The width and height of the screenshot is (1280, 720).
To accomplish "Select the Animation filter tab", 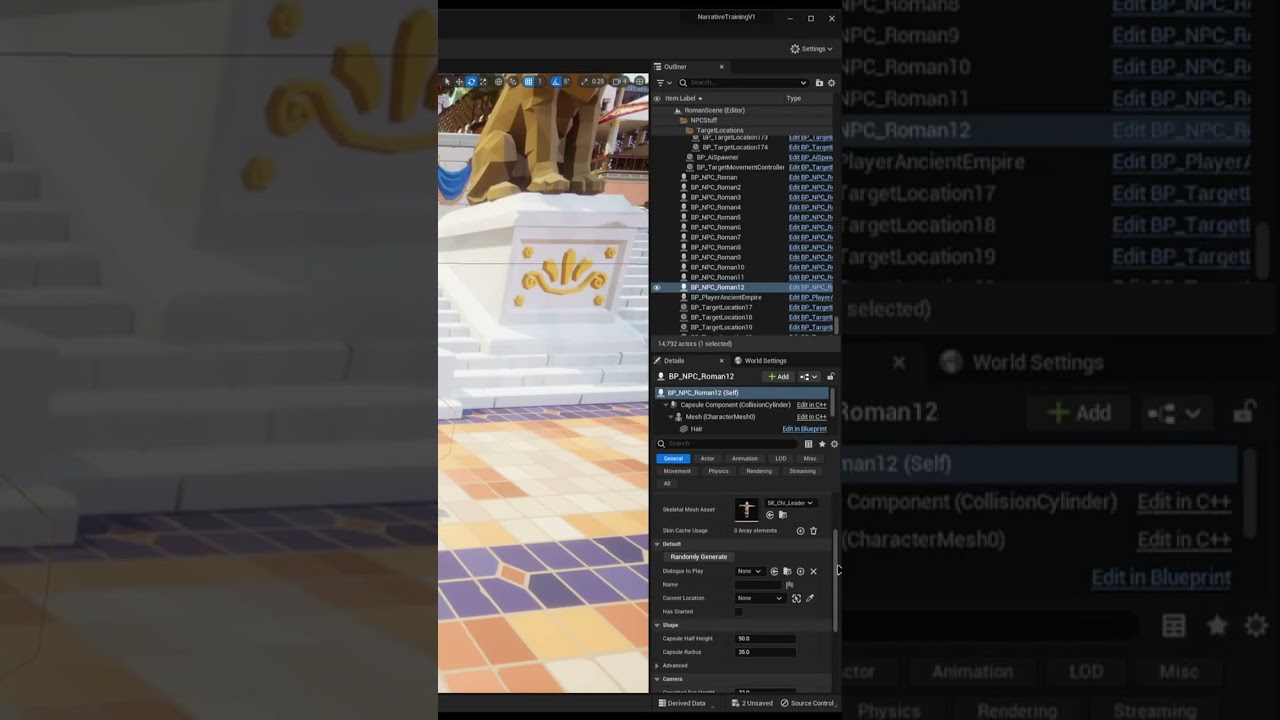I will pyautogui.click(x=745, y=458).
